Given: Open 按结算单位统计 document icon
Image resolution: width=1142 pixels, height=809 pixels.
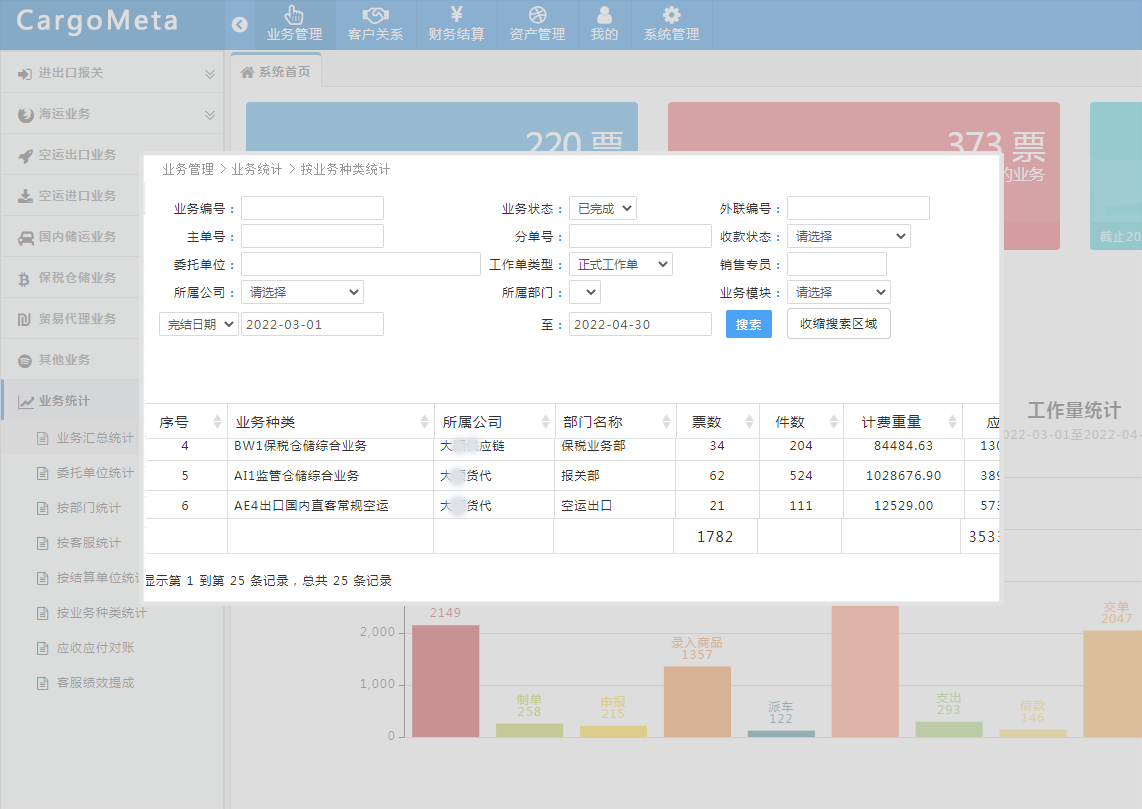Looking at the screenshot, I should 42,578.
